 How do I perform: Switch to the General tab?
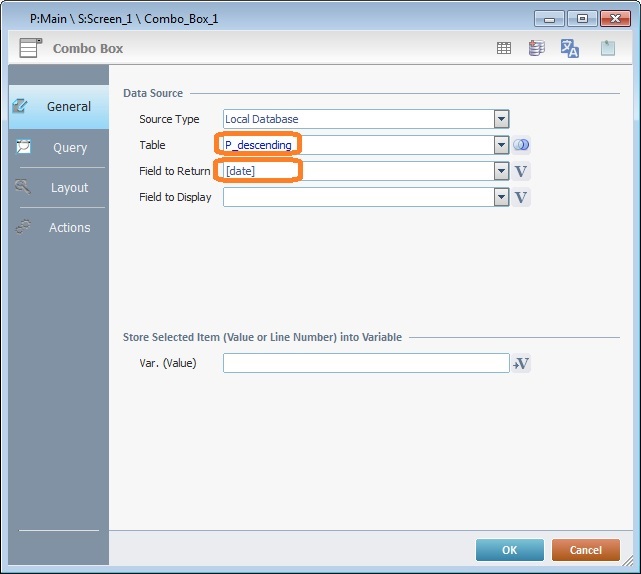[59, 107]
